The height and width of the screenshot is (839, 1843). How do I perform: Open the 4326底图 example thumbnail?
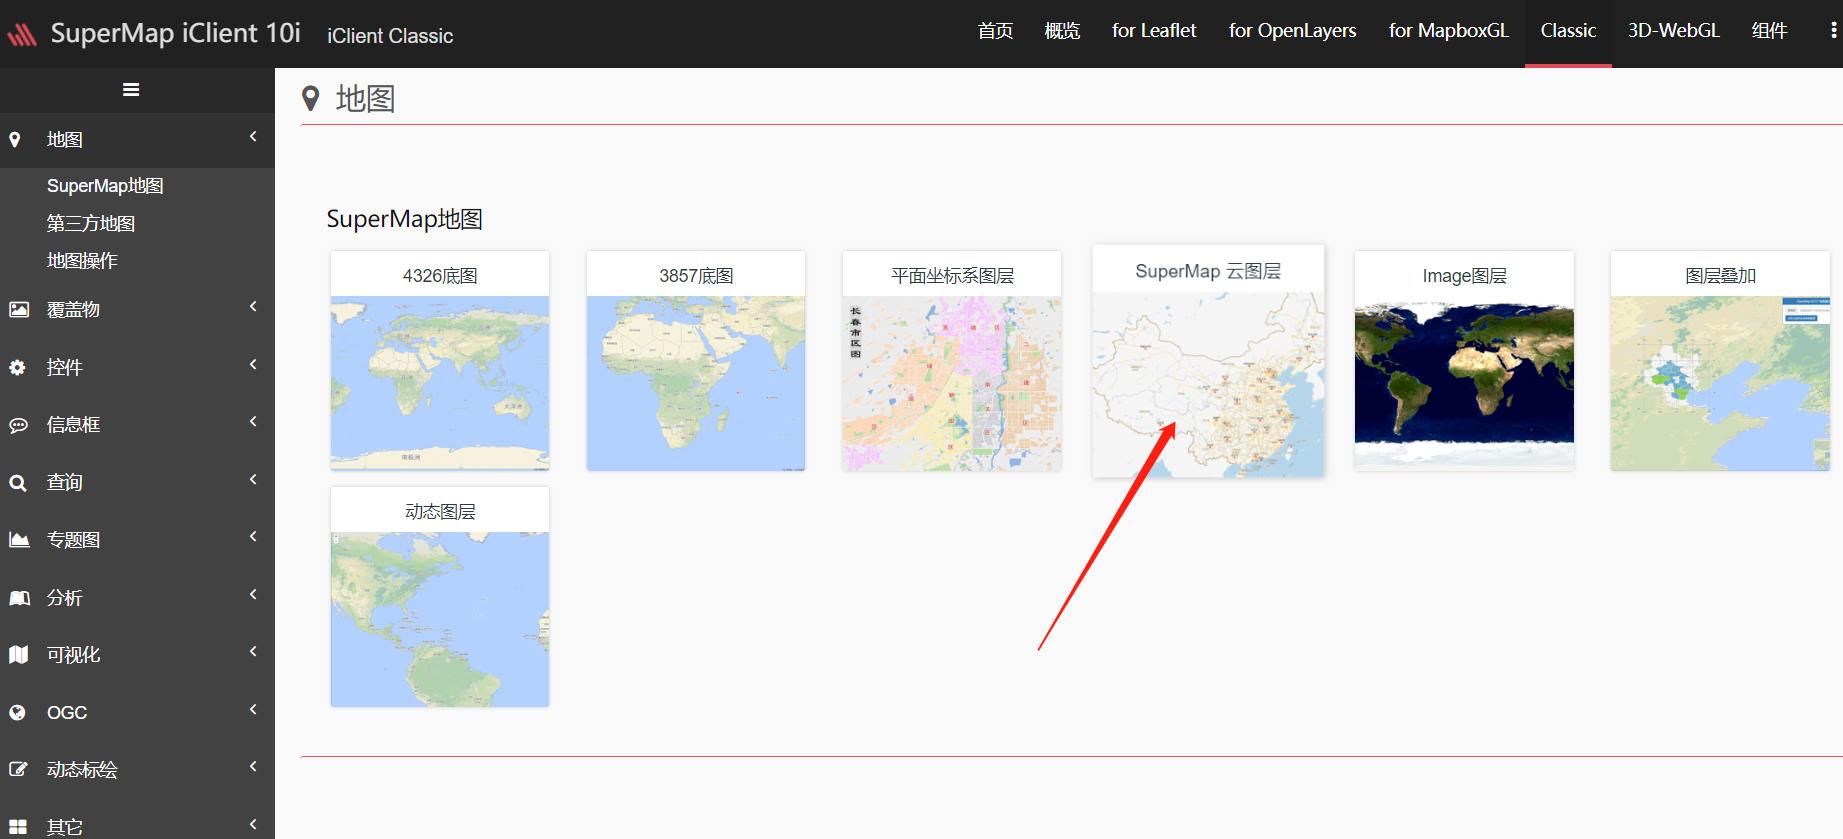[440, 383]
